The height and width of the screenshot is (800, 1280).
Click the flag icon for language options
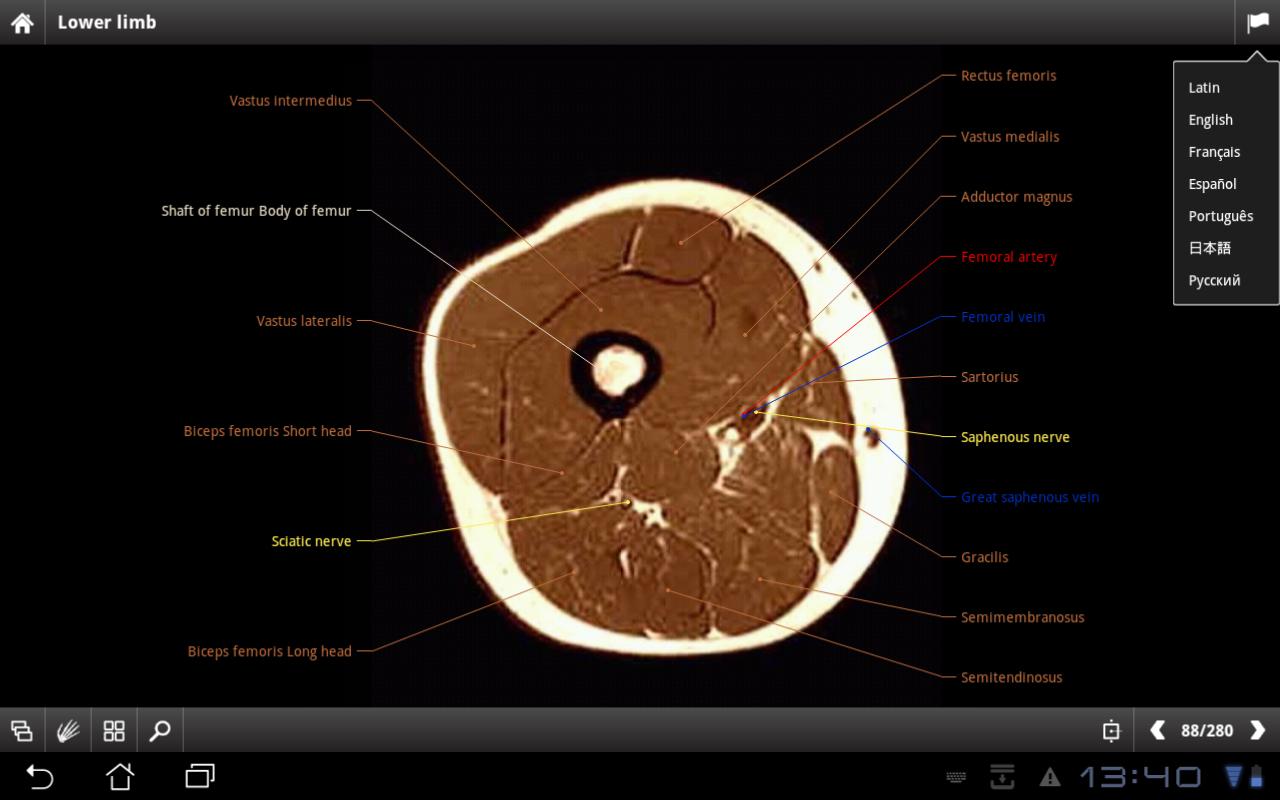1258,21
